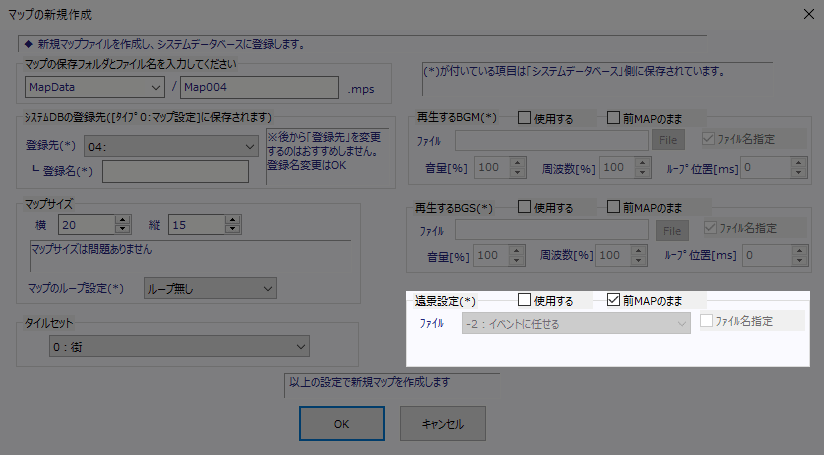The width and height of the screenshot is (824, 455).
Task: Click the 登録名 input field
Action: coord(175,171)
